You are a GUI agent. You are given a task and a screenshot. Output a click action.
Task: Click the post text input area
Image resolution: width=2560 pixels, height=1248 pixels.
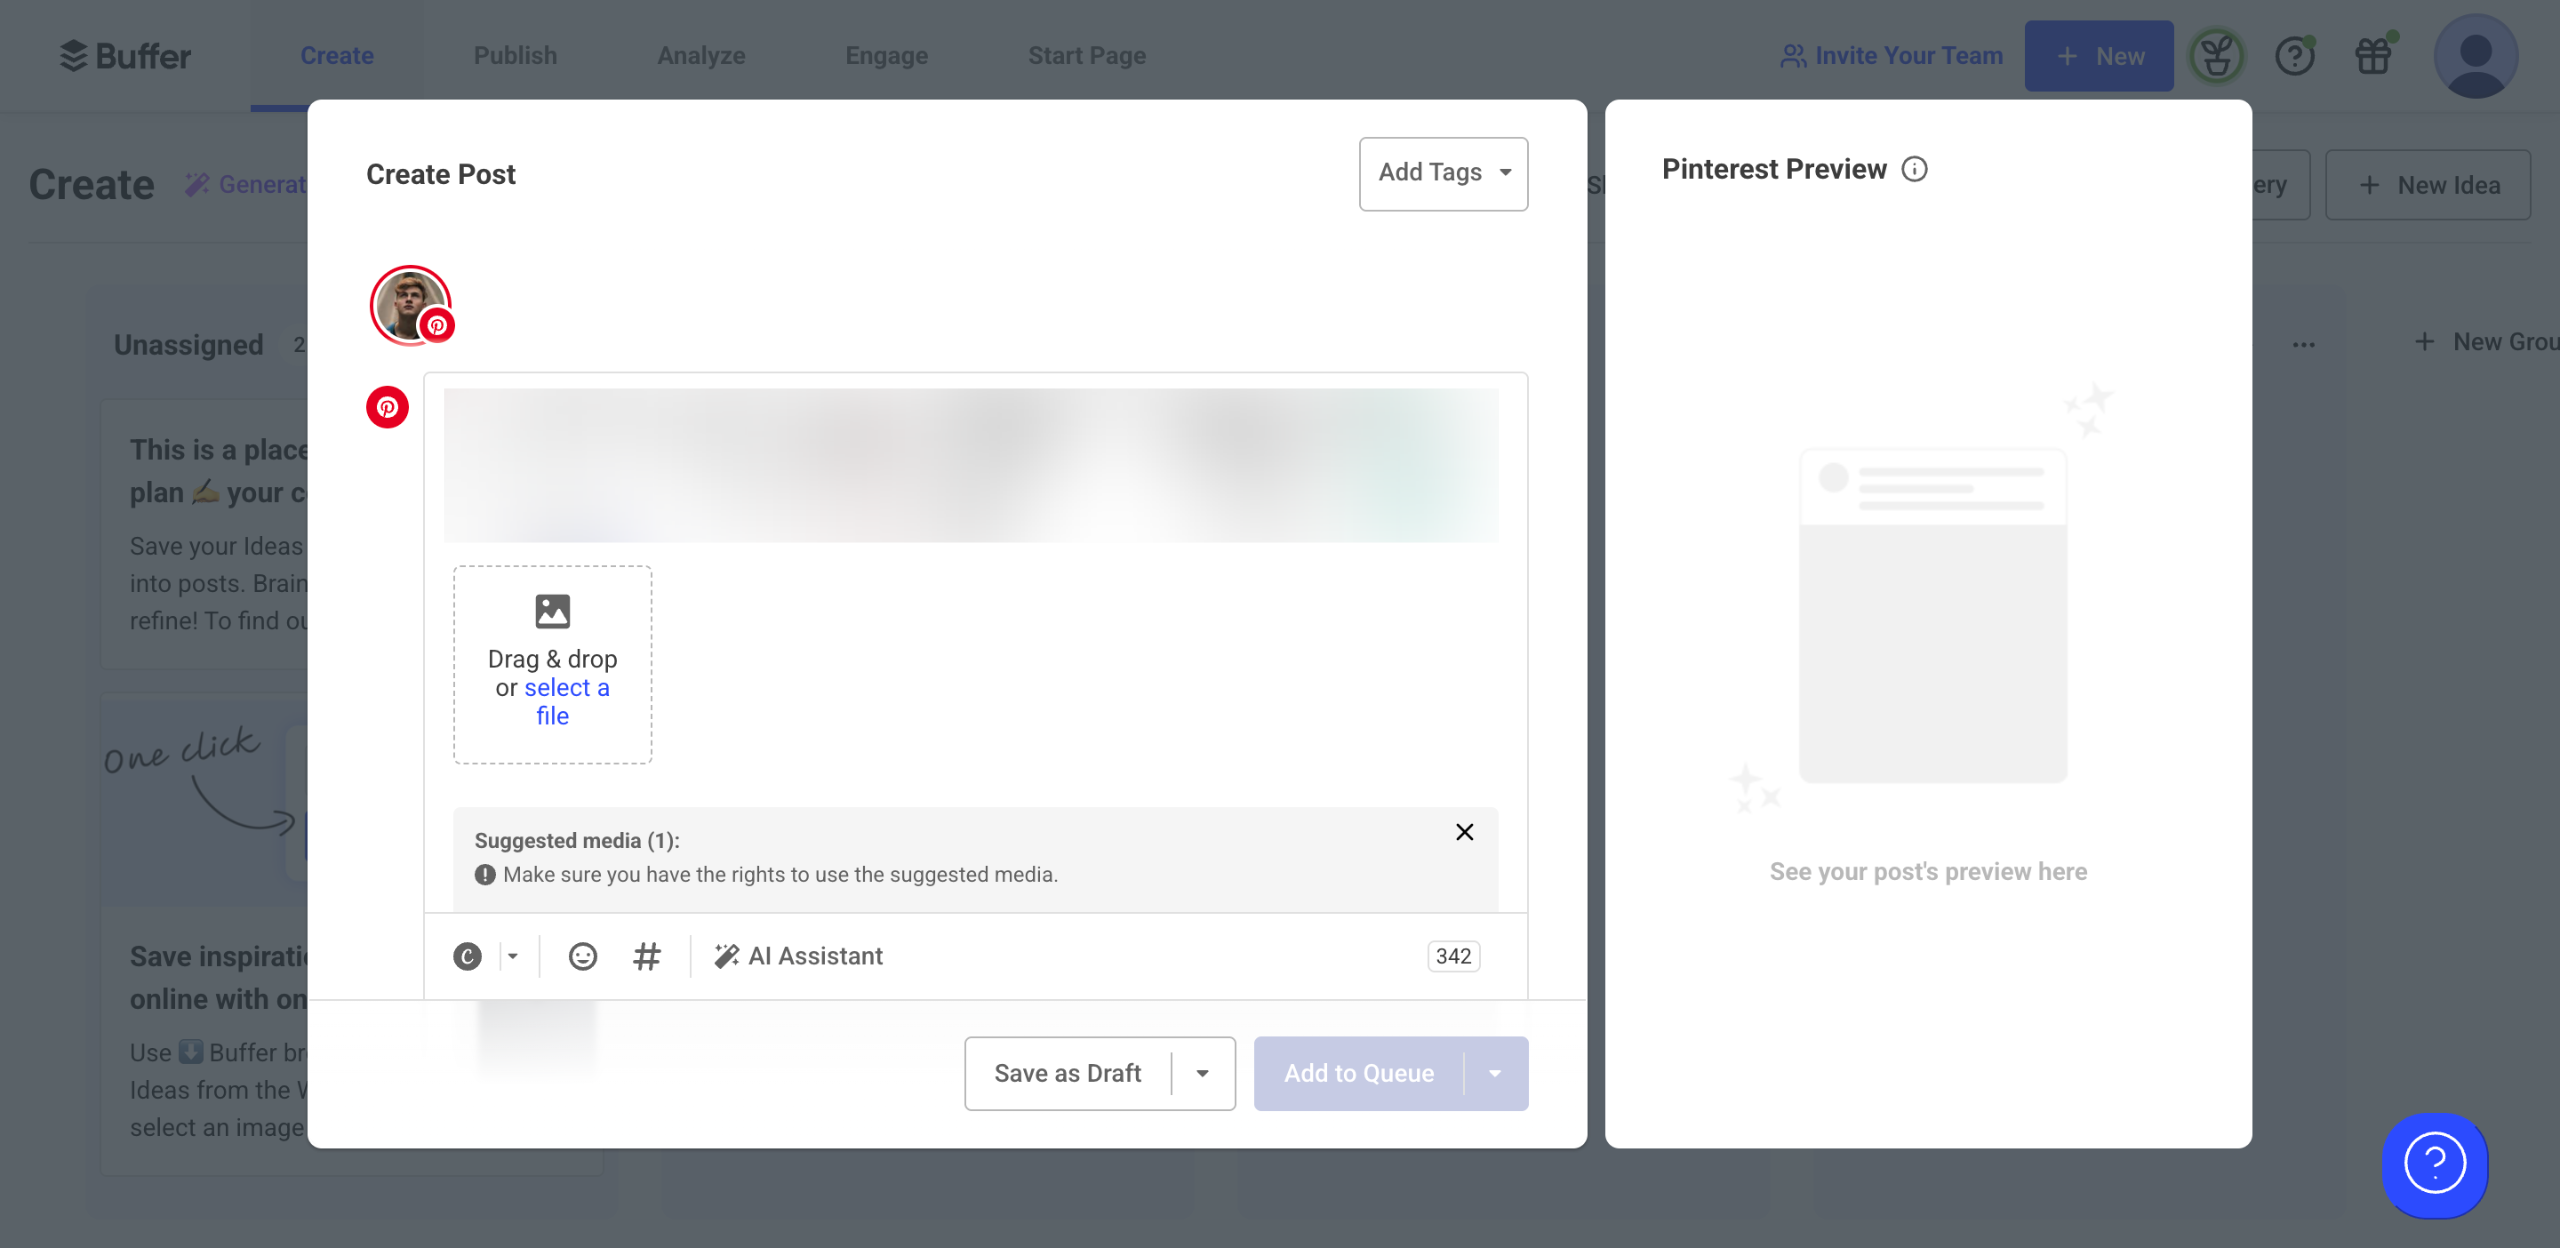[x=970, y=465]
